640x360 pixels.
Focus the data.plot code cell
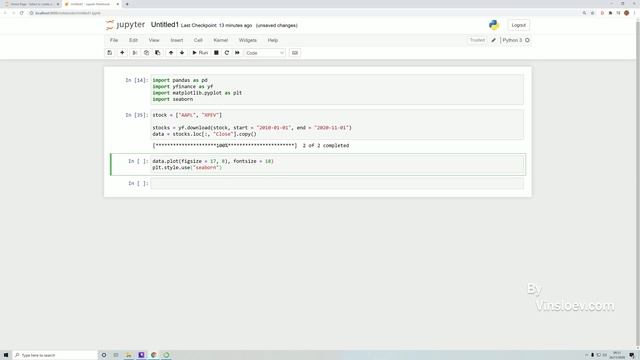[337, 164]
